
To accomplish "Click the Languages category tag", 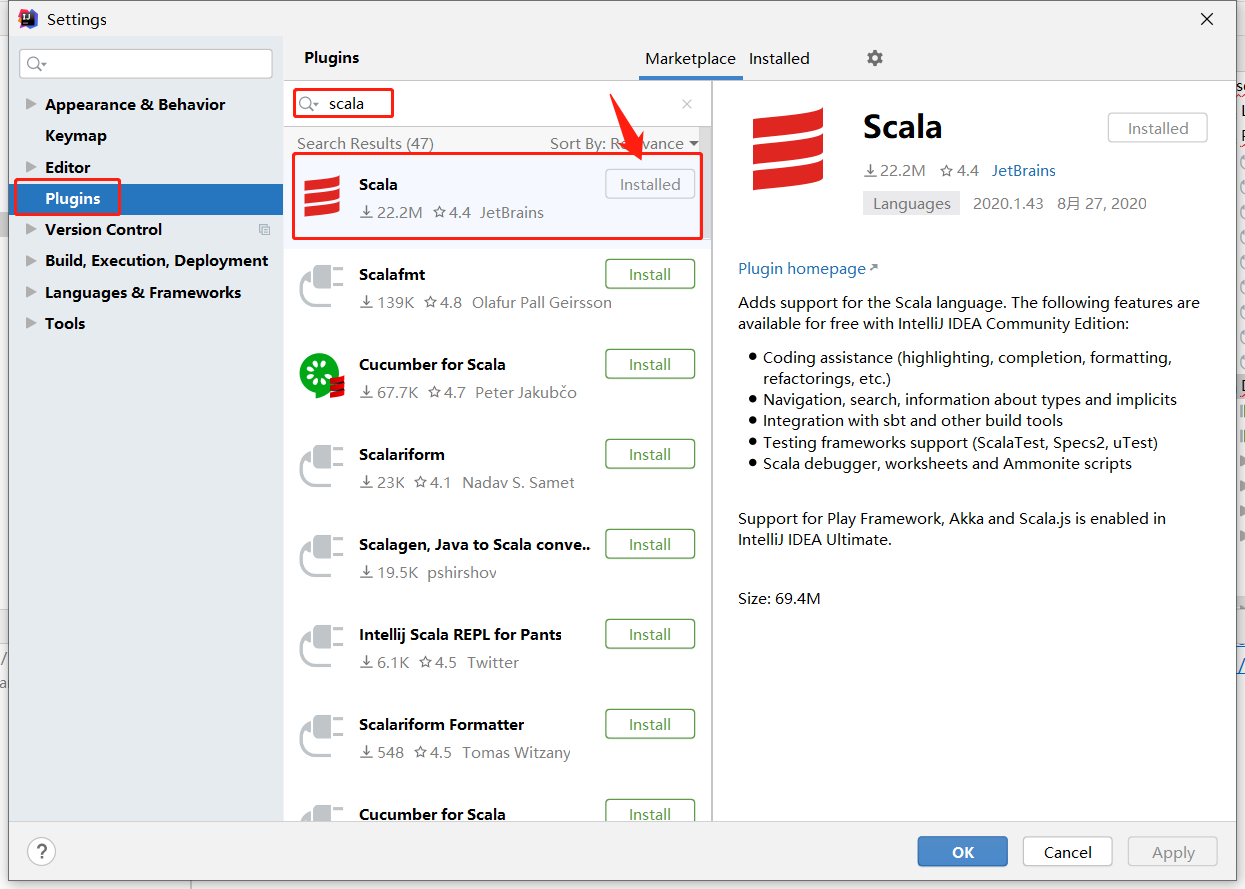I will click(x=912, y=203).
